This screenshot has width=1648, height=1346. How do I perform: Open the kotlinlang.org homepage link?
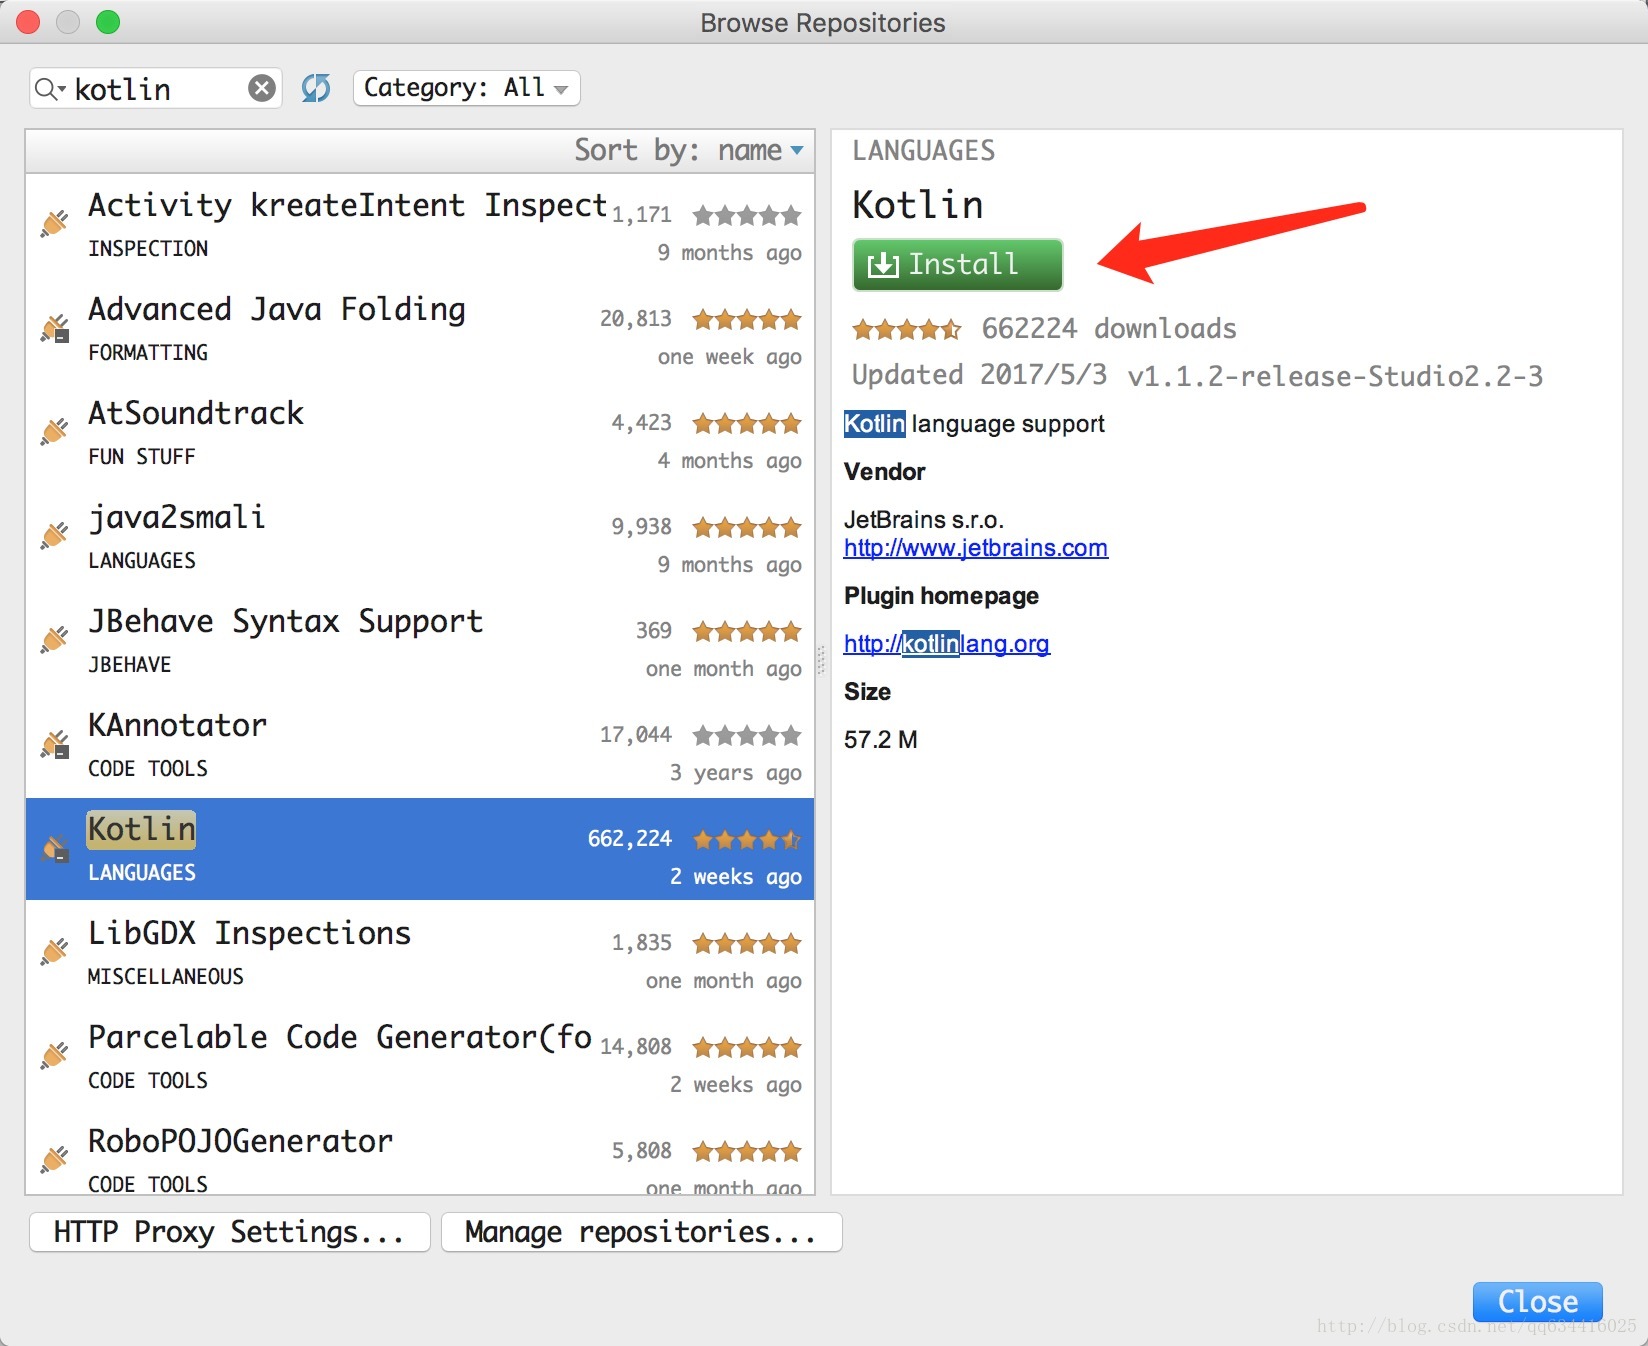point(946,644)
